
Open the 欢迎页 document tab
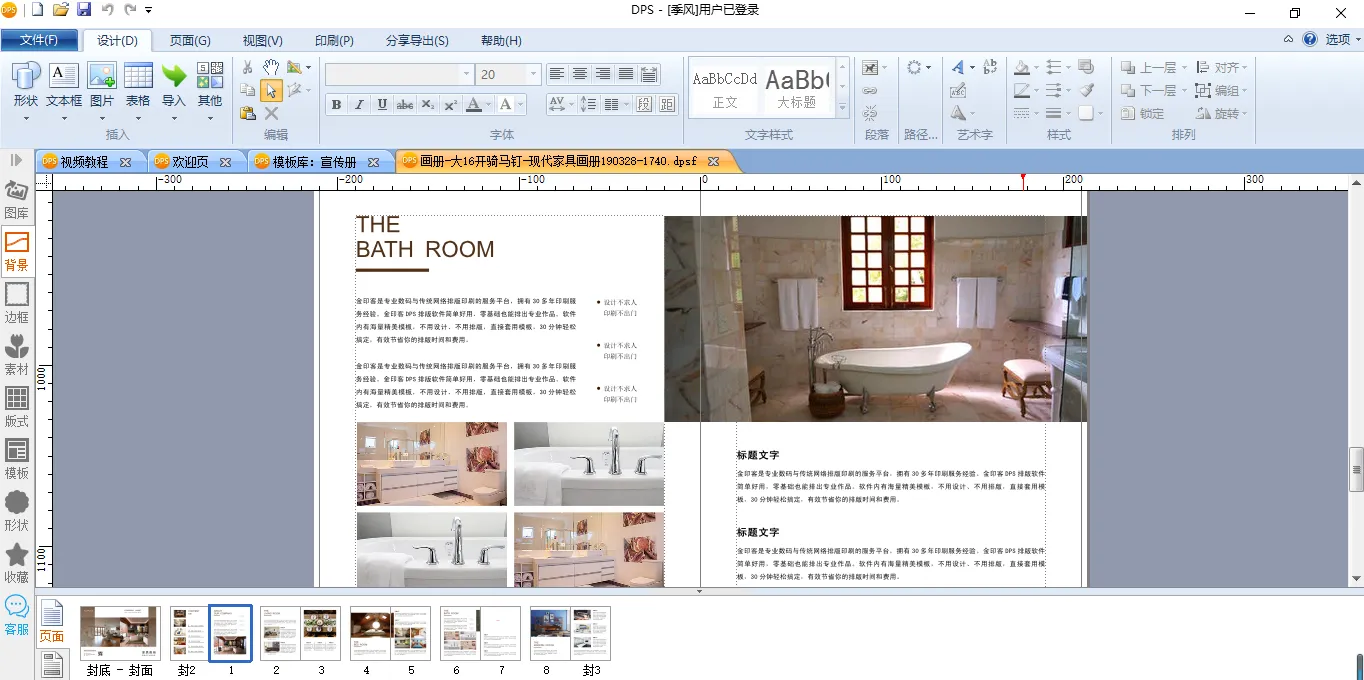click(190, 162)
